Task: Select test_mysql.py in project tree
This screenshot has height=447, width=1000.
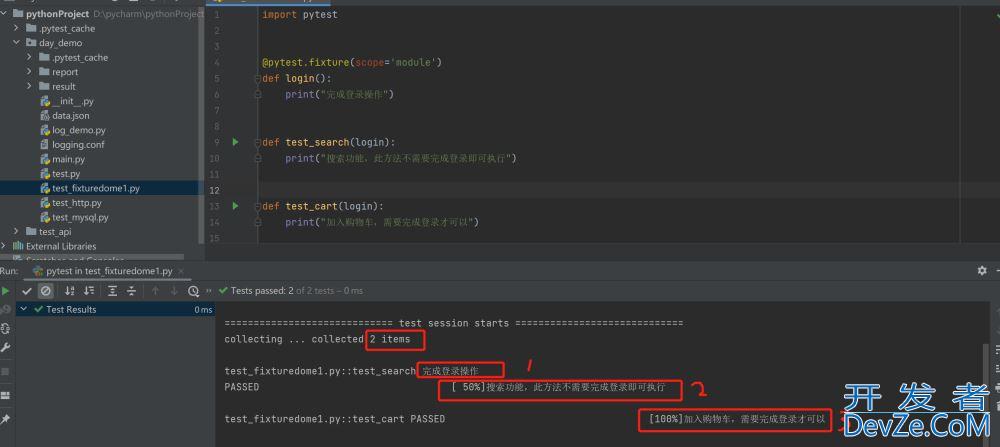Action: coord(80,217)
